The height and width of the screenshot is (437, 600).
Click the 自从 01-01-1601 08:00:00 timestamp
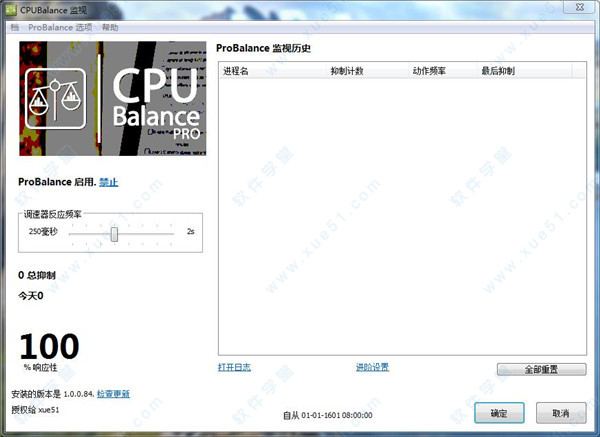click(x=328, y=415)
